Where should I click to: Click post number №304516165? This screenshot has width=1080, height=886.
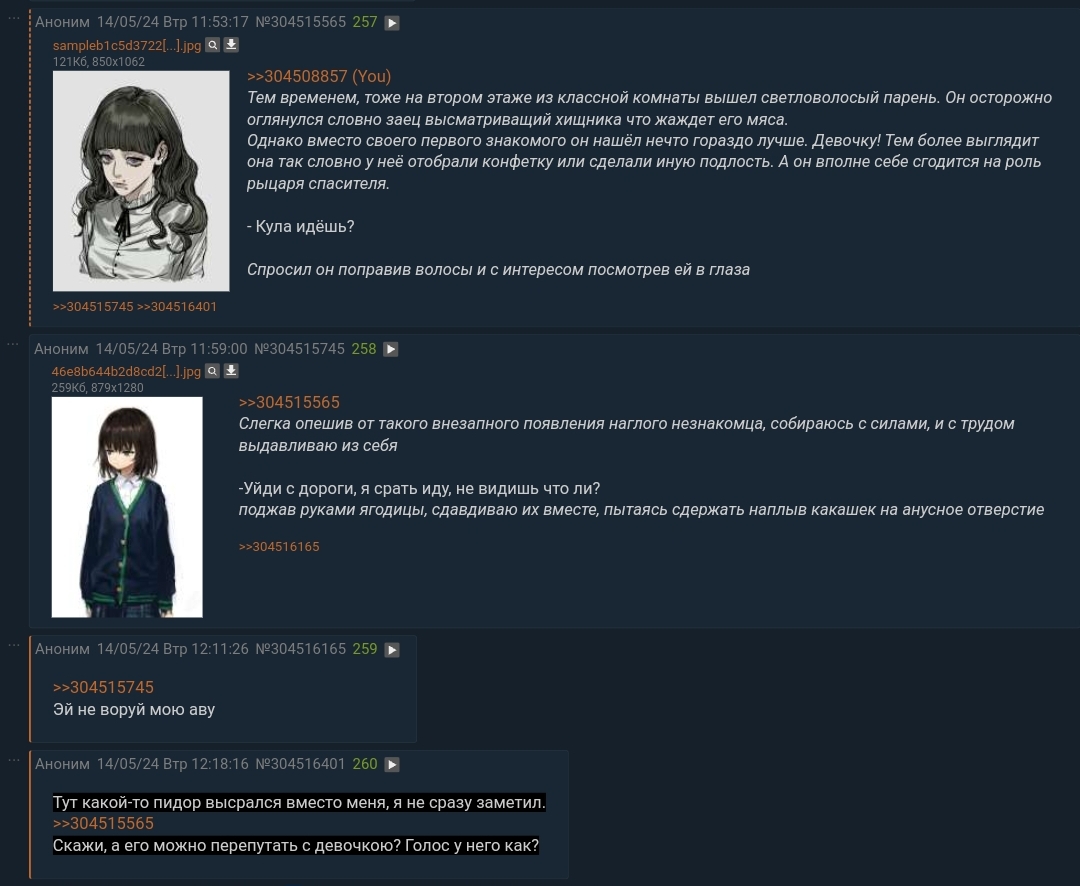click(x=300, y=649)
